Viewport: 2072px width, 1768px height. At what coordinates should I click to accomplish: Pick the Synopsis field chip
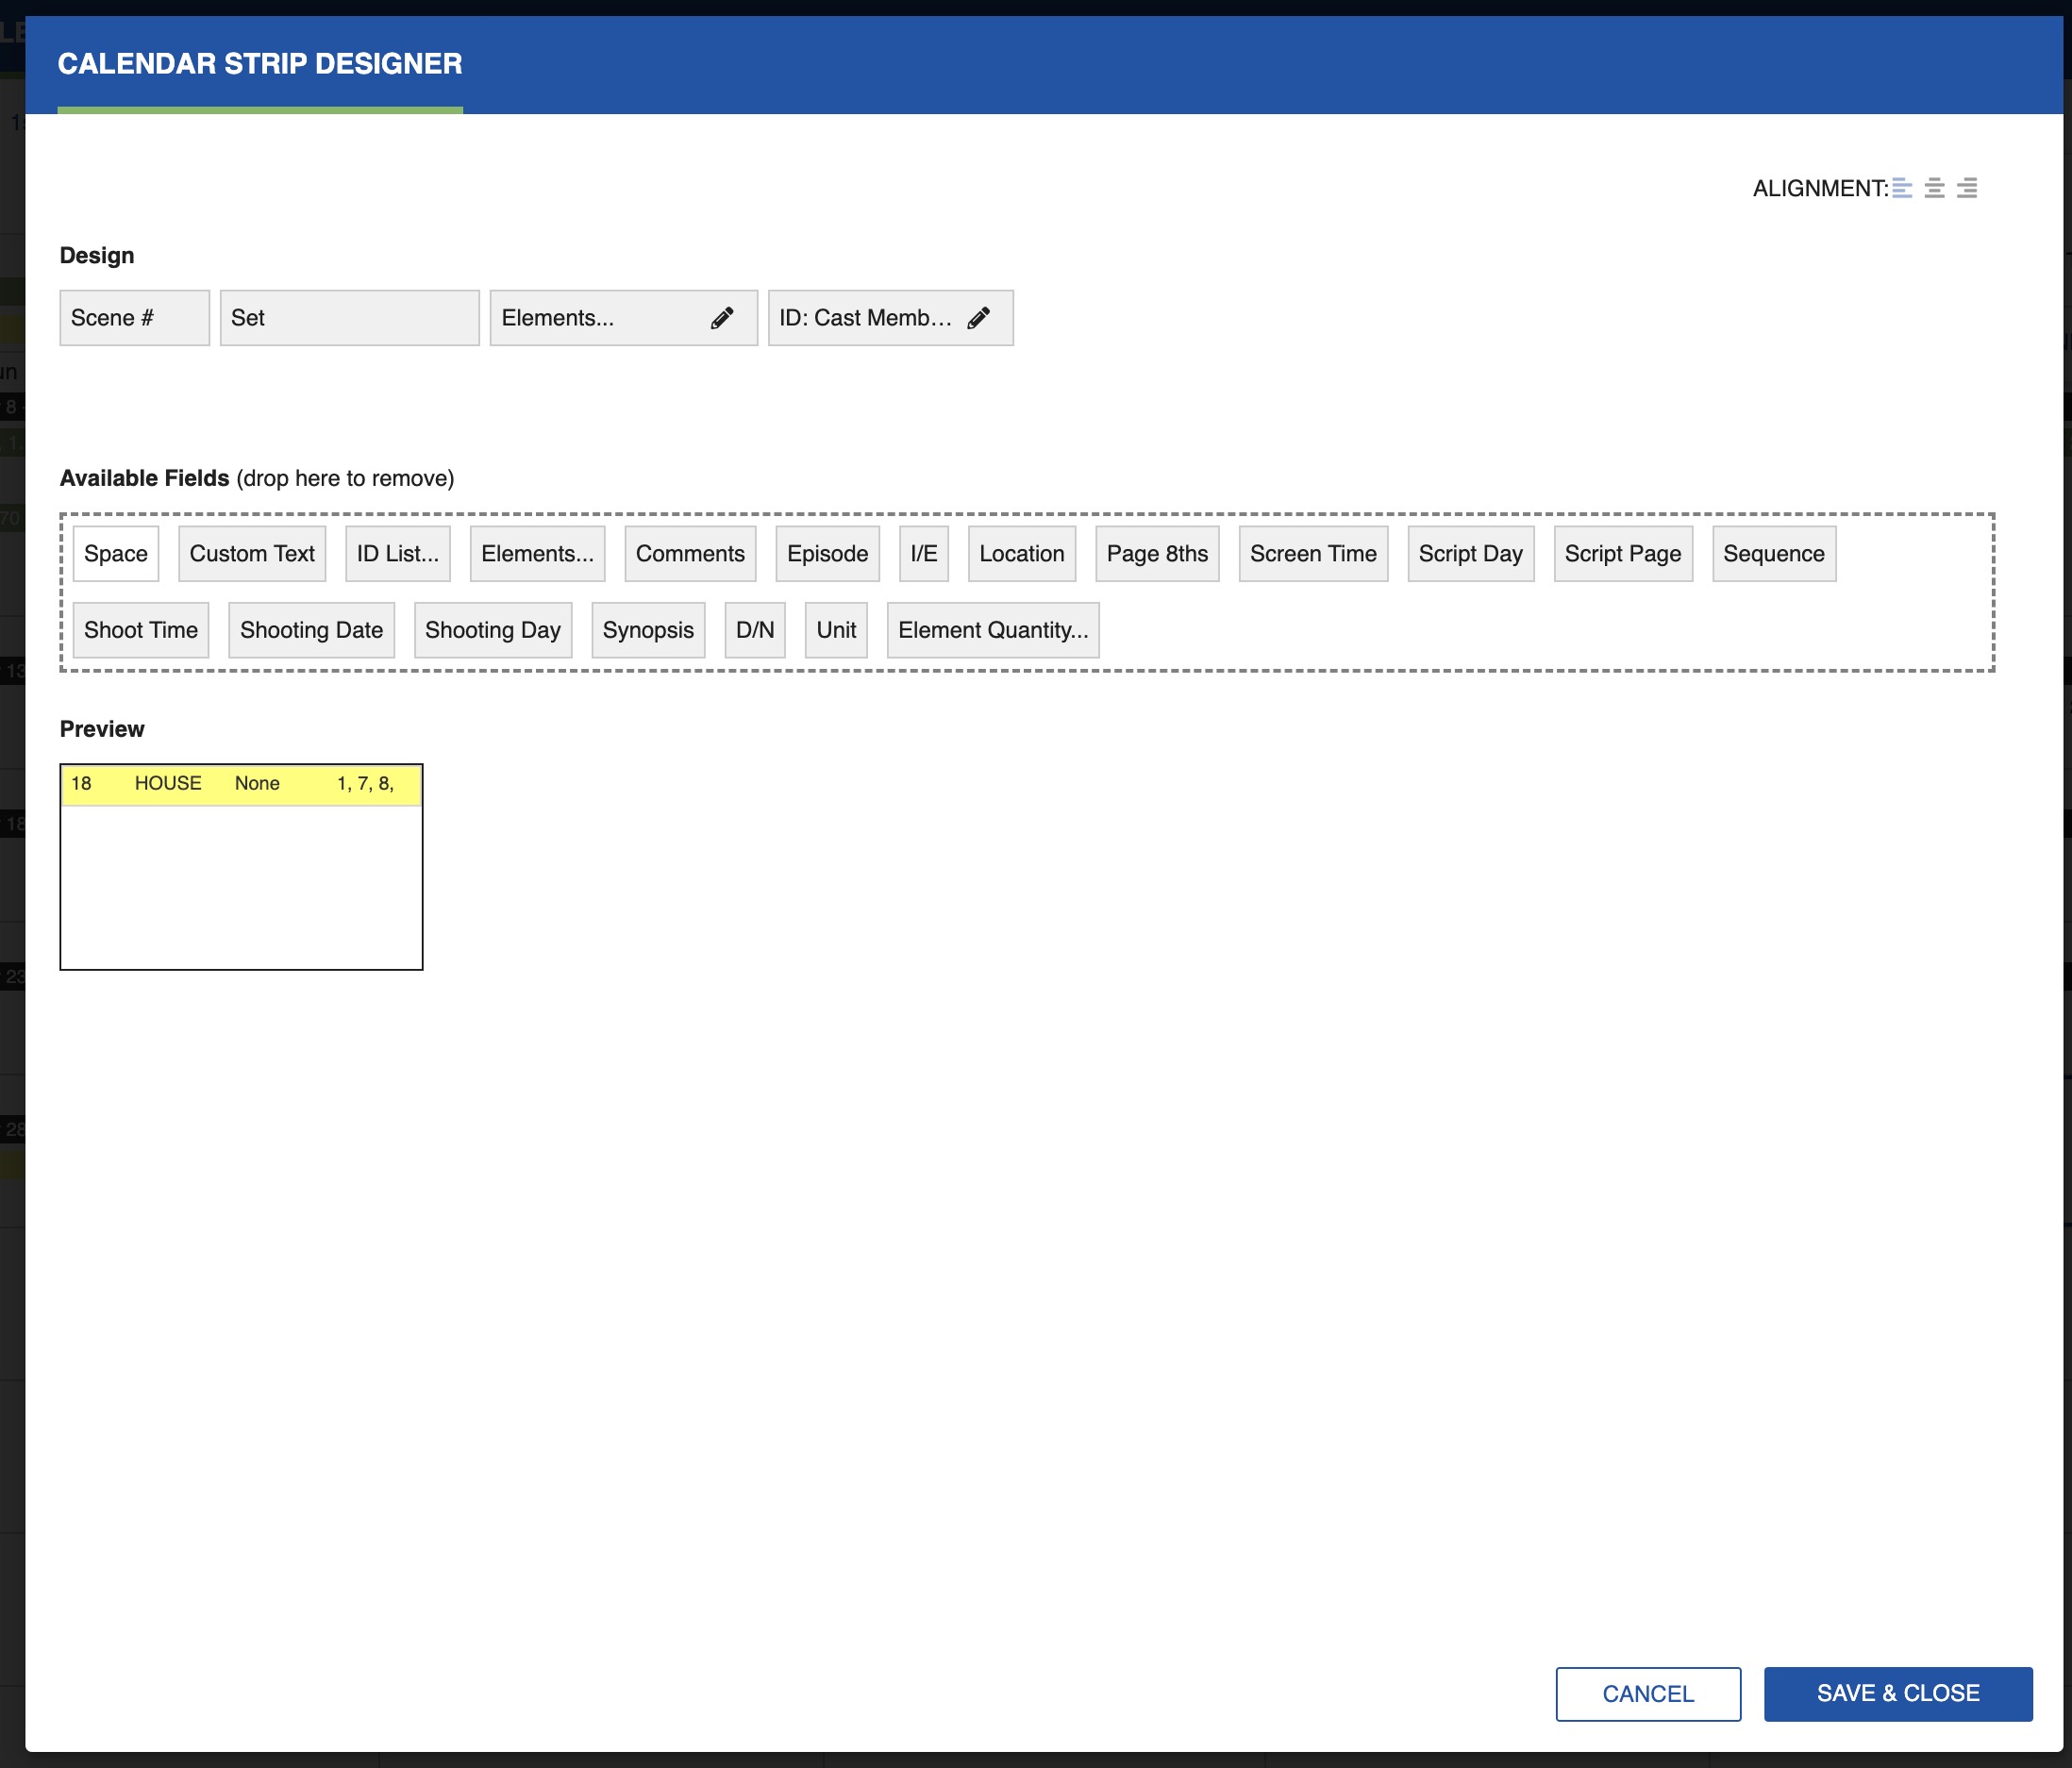[648, 630]
